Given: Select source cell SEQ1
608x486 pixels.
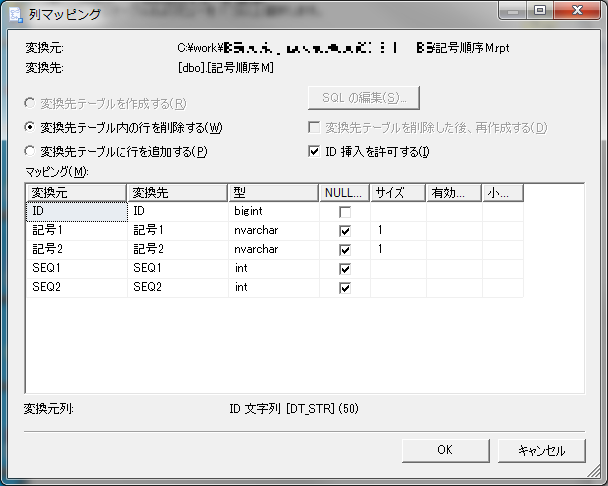Looking at the screenshot, I should coord(77,268).
